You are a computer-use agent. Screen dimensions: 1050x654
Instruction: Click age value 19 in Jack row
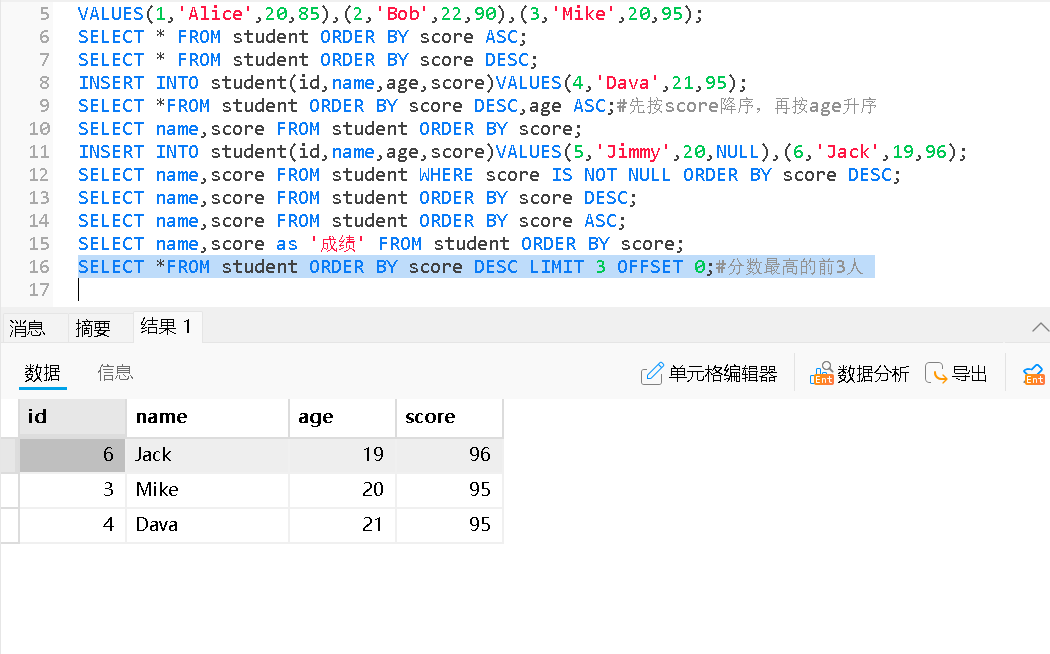[x=342, y=455]
